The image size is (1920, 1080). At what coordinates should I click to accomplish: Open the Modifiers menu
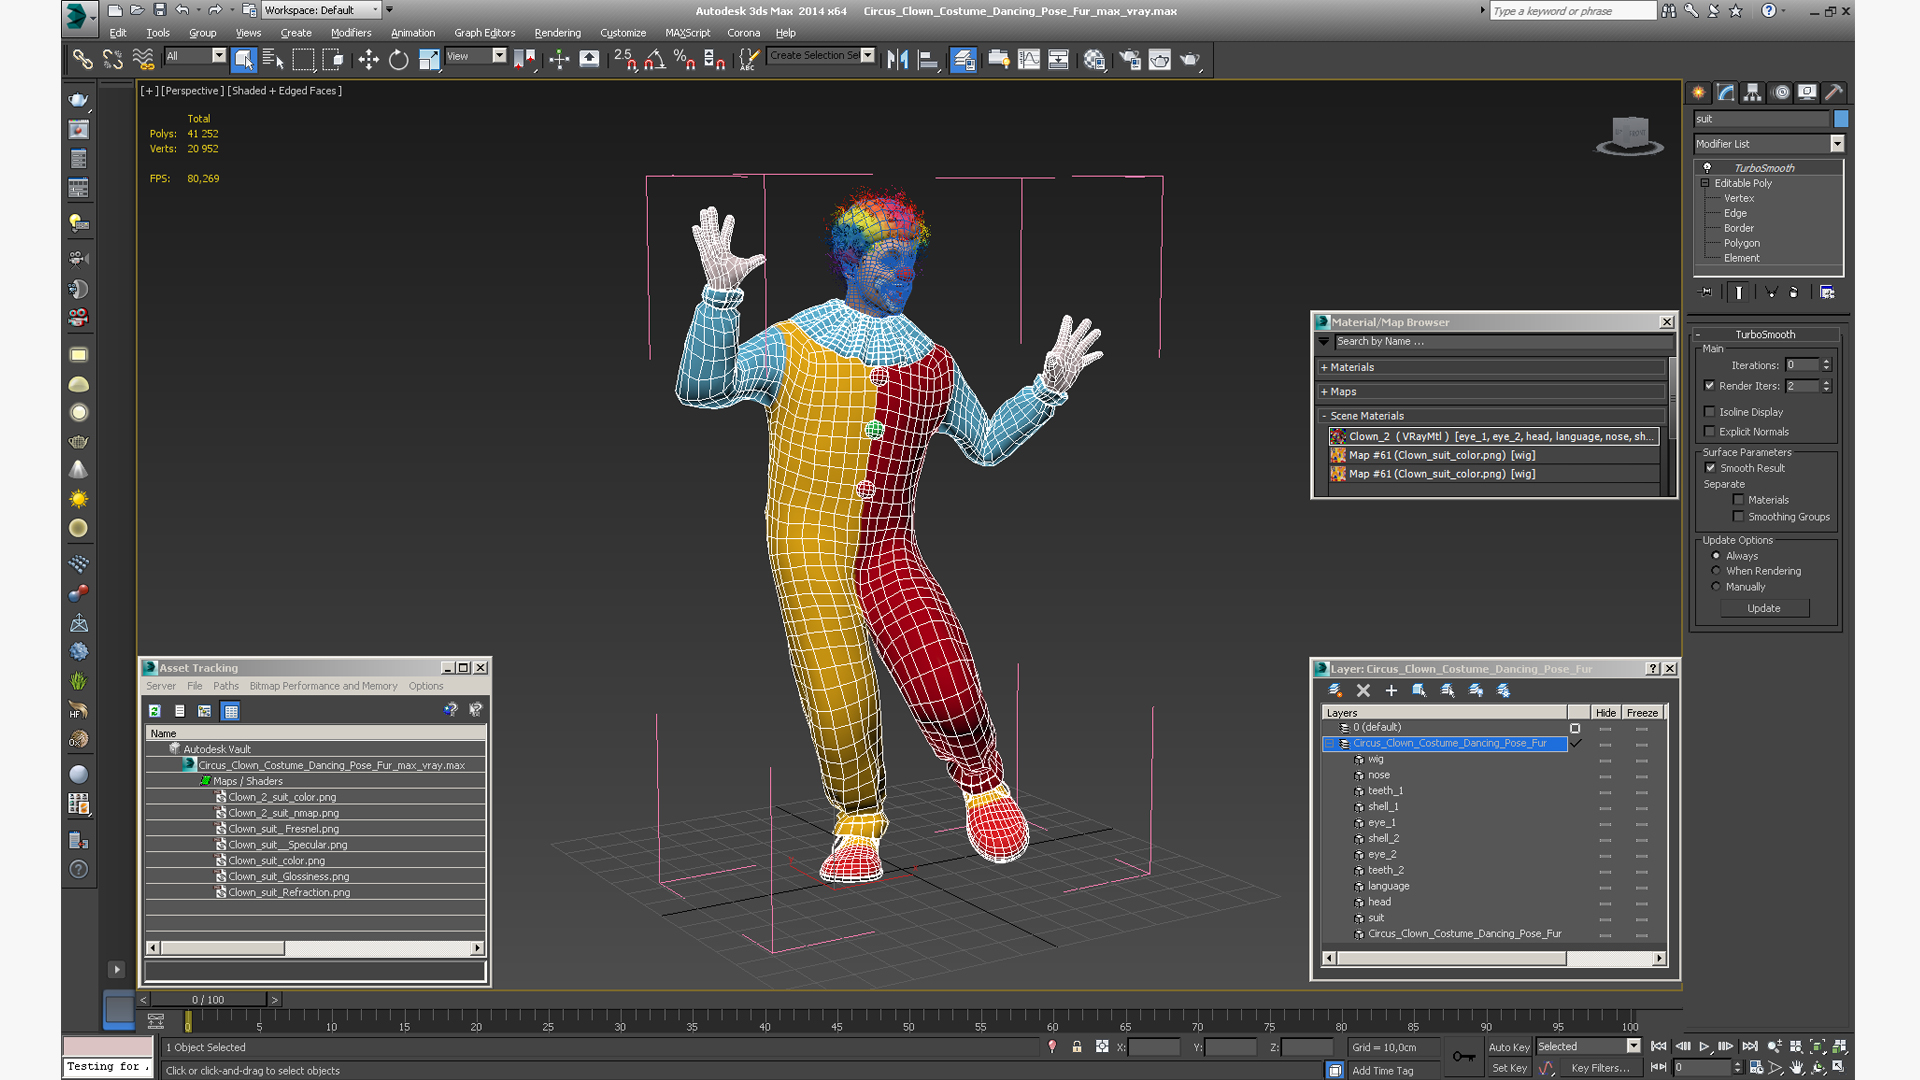(x=350, y=33)
